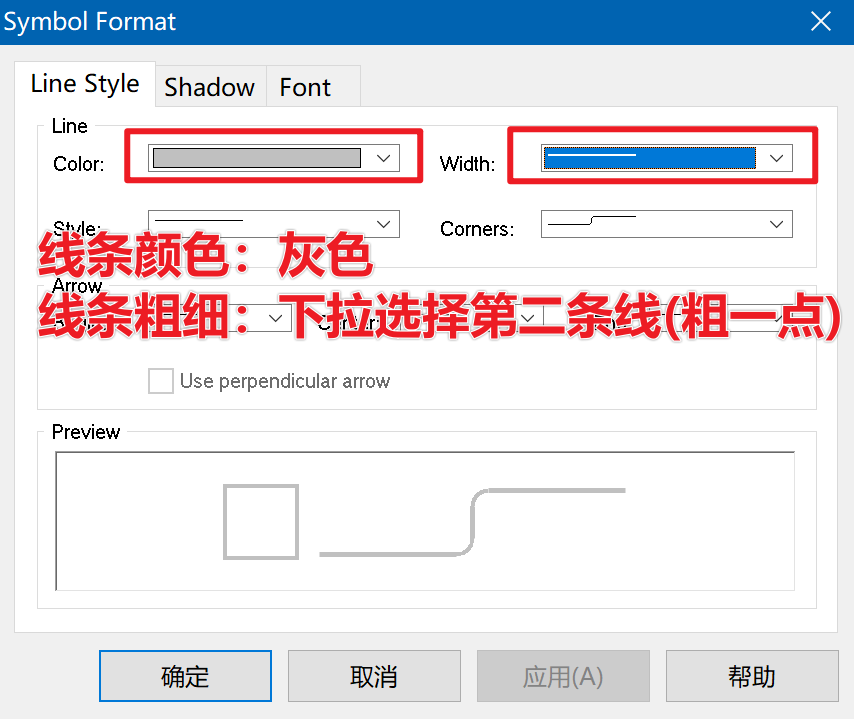Open the Width dropdown chevron
The height and width of the screenshot is (719, 854).
pos(777,158)
